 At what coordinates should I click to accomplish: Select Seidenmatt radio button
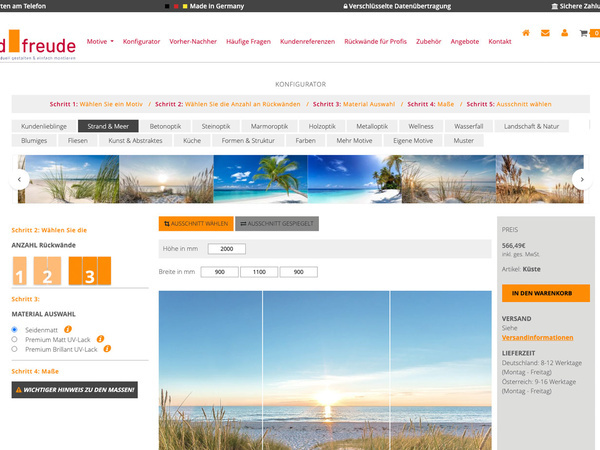[15, 329]
